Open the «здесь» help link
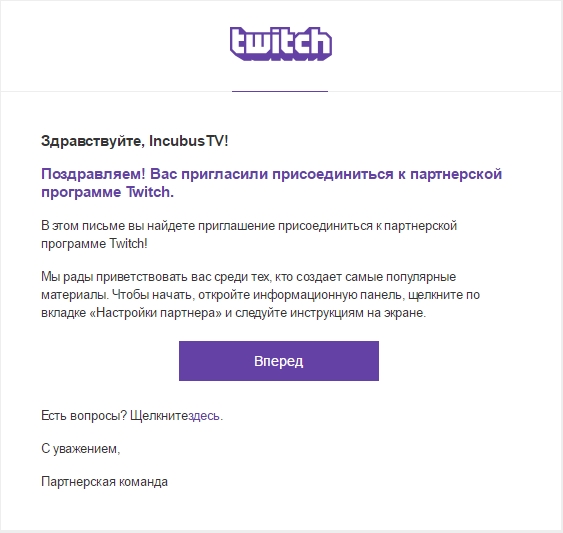 click(204, 416)
